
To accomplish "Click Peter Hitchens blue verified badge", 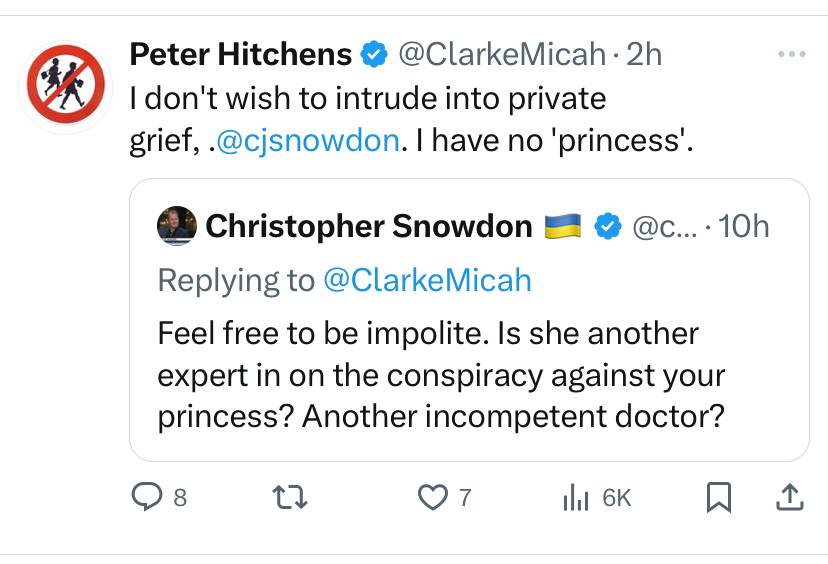I will click(374, 54).
